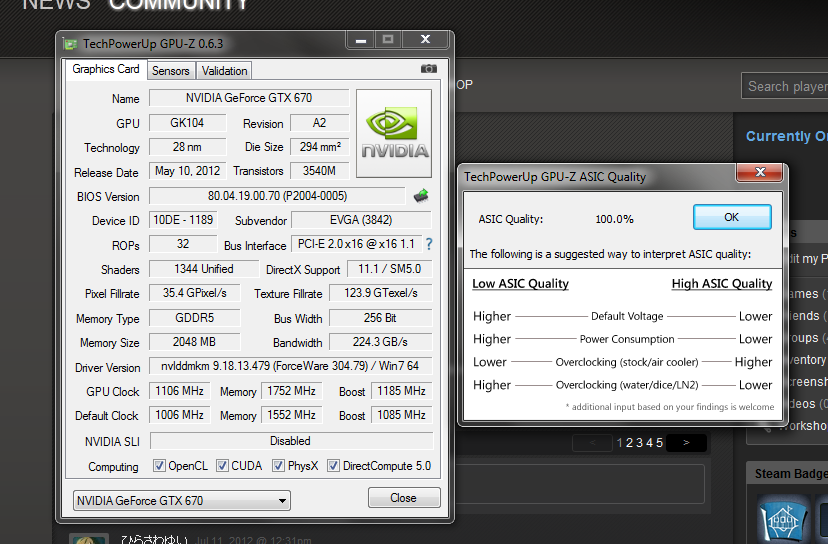This screenshot has width=828, height=544.
Task: Switch to the Sensors tab
Action: 170,71
